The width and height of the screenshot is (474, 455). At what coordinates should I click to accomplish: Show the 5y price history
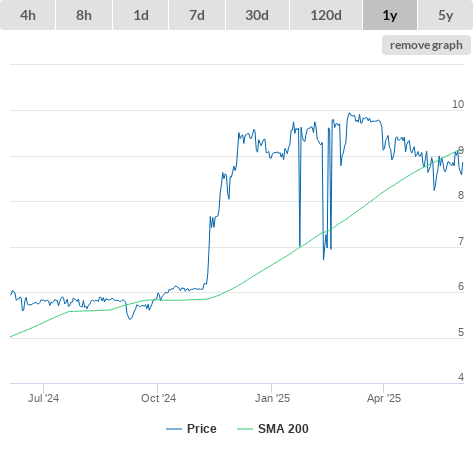pyautogui.click(x=445, y=15)
